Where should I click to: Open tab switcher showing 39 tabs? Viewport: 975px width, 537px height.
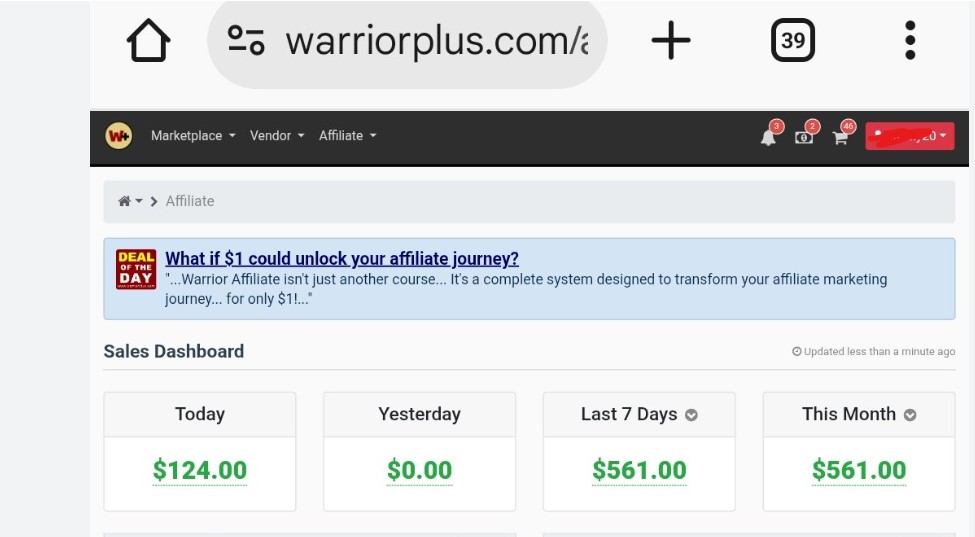[x=793, y=41]
